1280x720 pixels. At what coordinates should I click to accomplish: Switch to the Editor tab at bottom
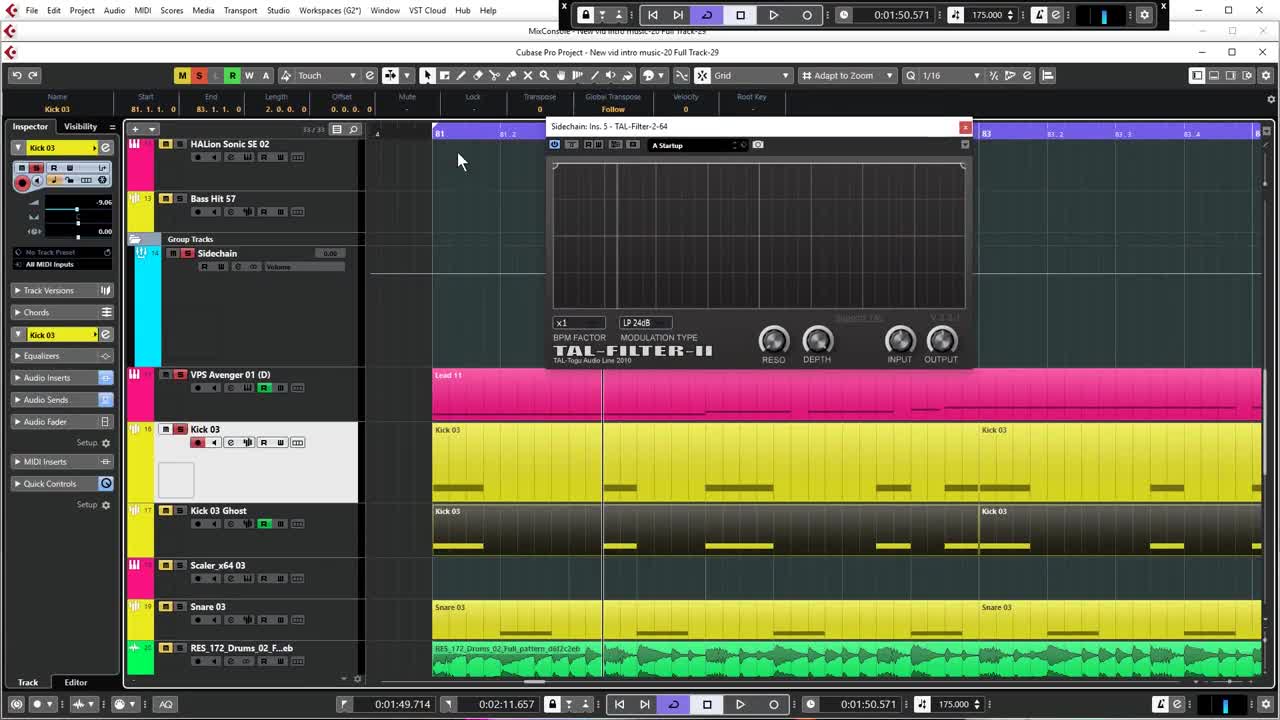point(76,682)
